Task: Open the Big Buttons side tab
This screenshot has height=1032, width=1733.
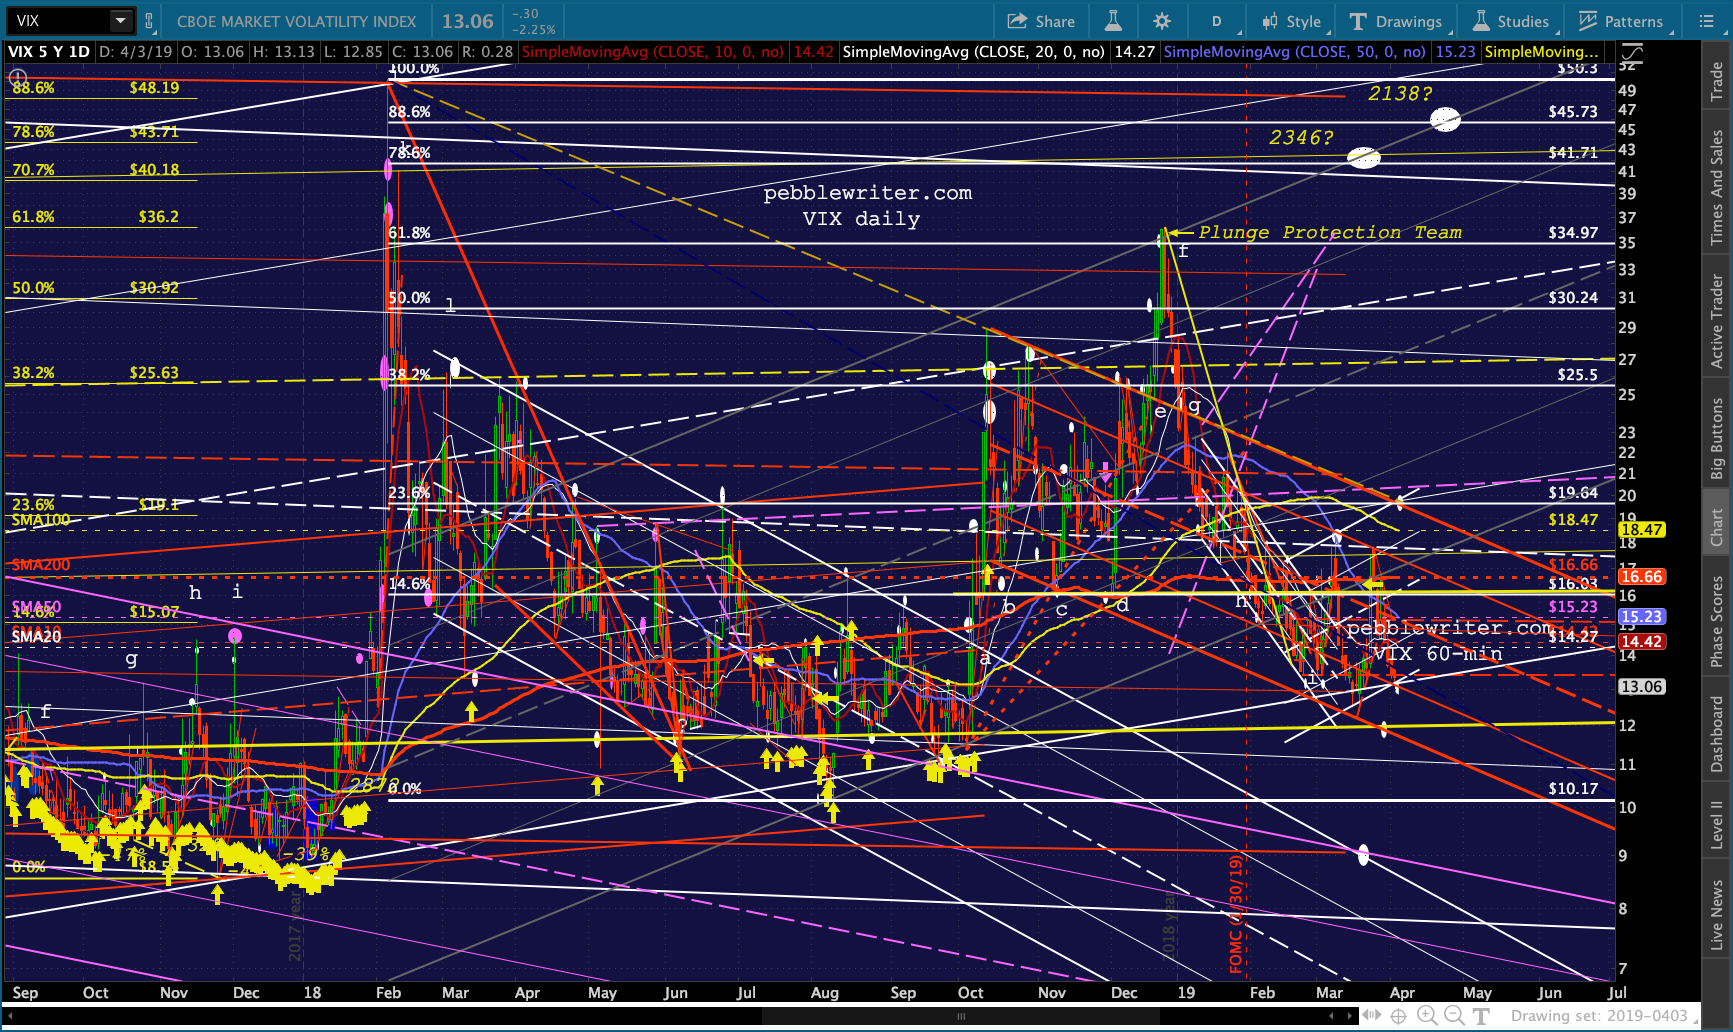Action: click(1717, 437)
